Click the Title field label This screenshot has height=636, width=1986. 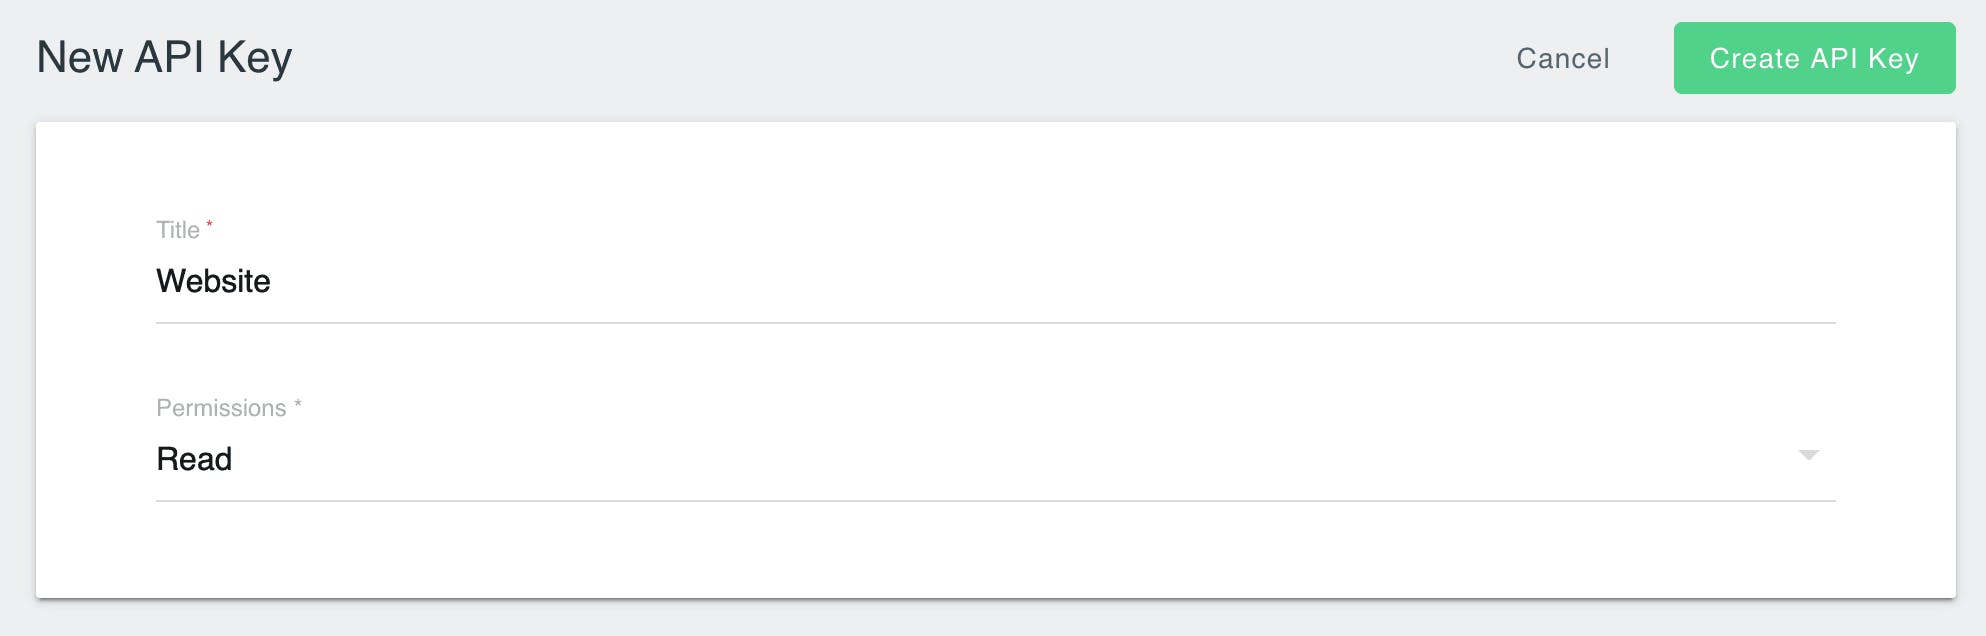pyautogui.click(x=178, y=230)
